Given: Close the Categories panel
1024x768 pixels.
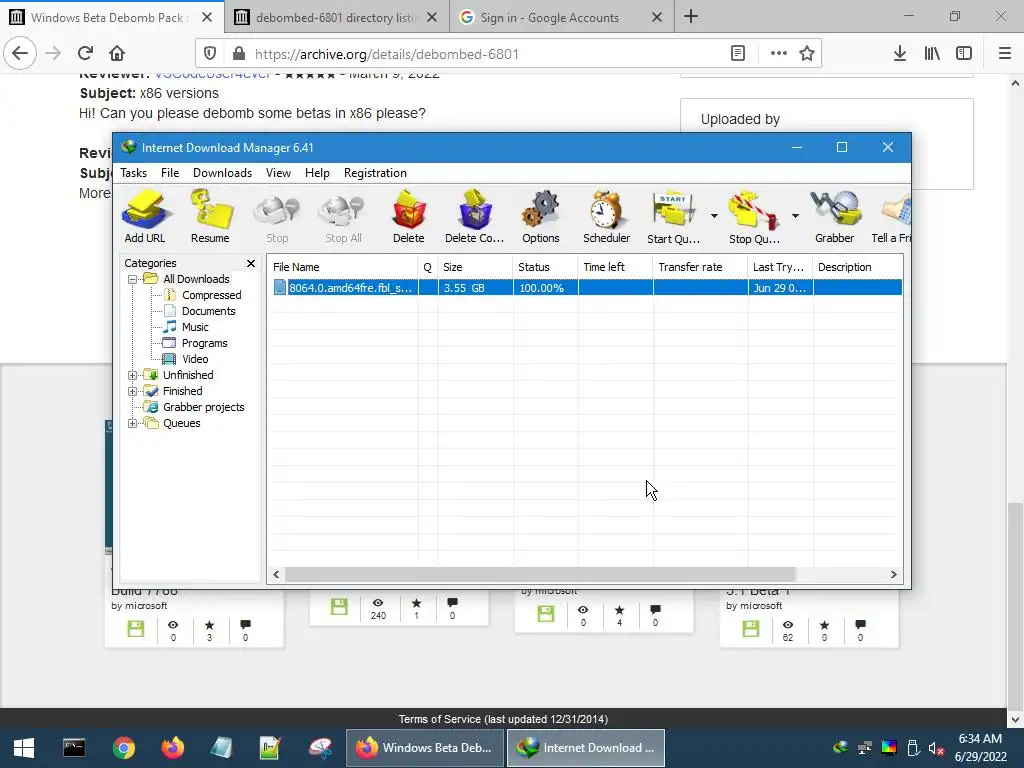Looking at the screenshot, I should coord(251,263).
